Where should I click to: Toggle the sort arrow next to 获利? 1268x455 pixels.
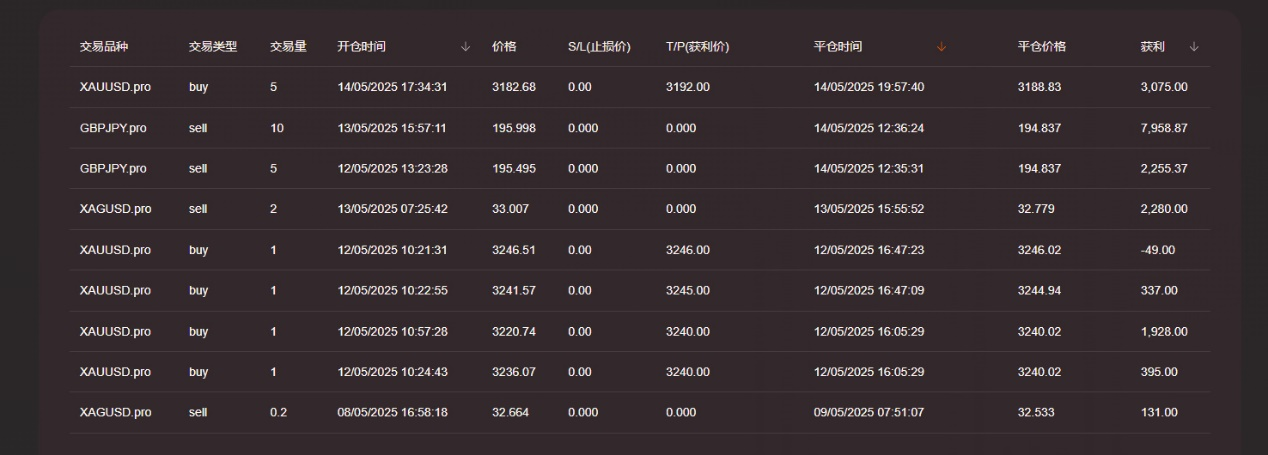point(1194,47)
